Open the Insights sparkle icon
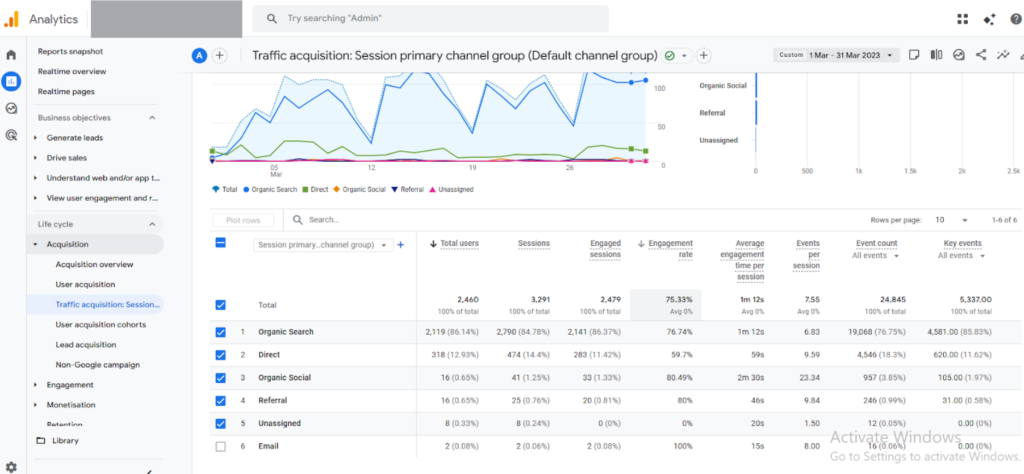The width and height of the screenshot is (1024, 474). tap(1002, 55)
